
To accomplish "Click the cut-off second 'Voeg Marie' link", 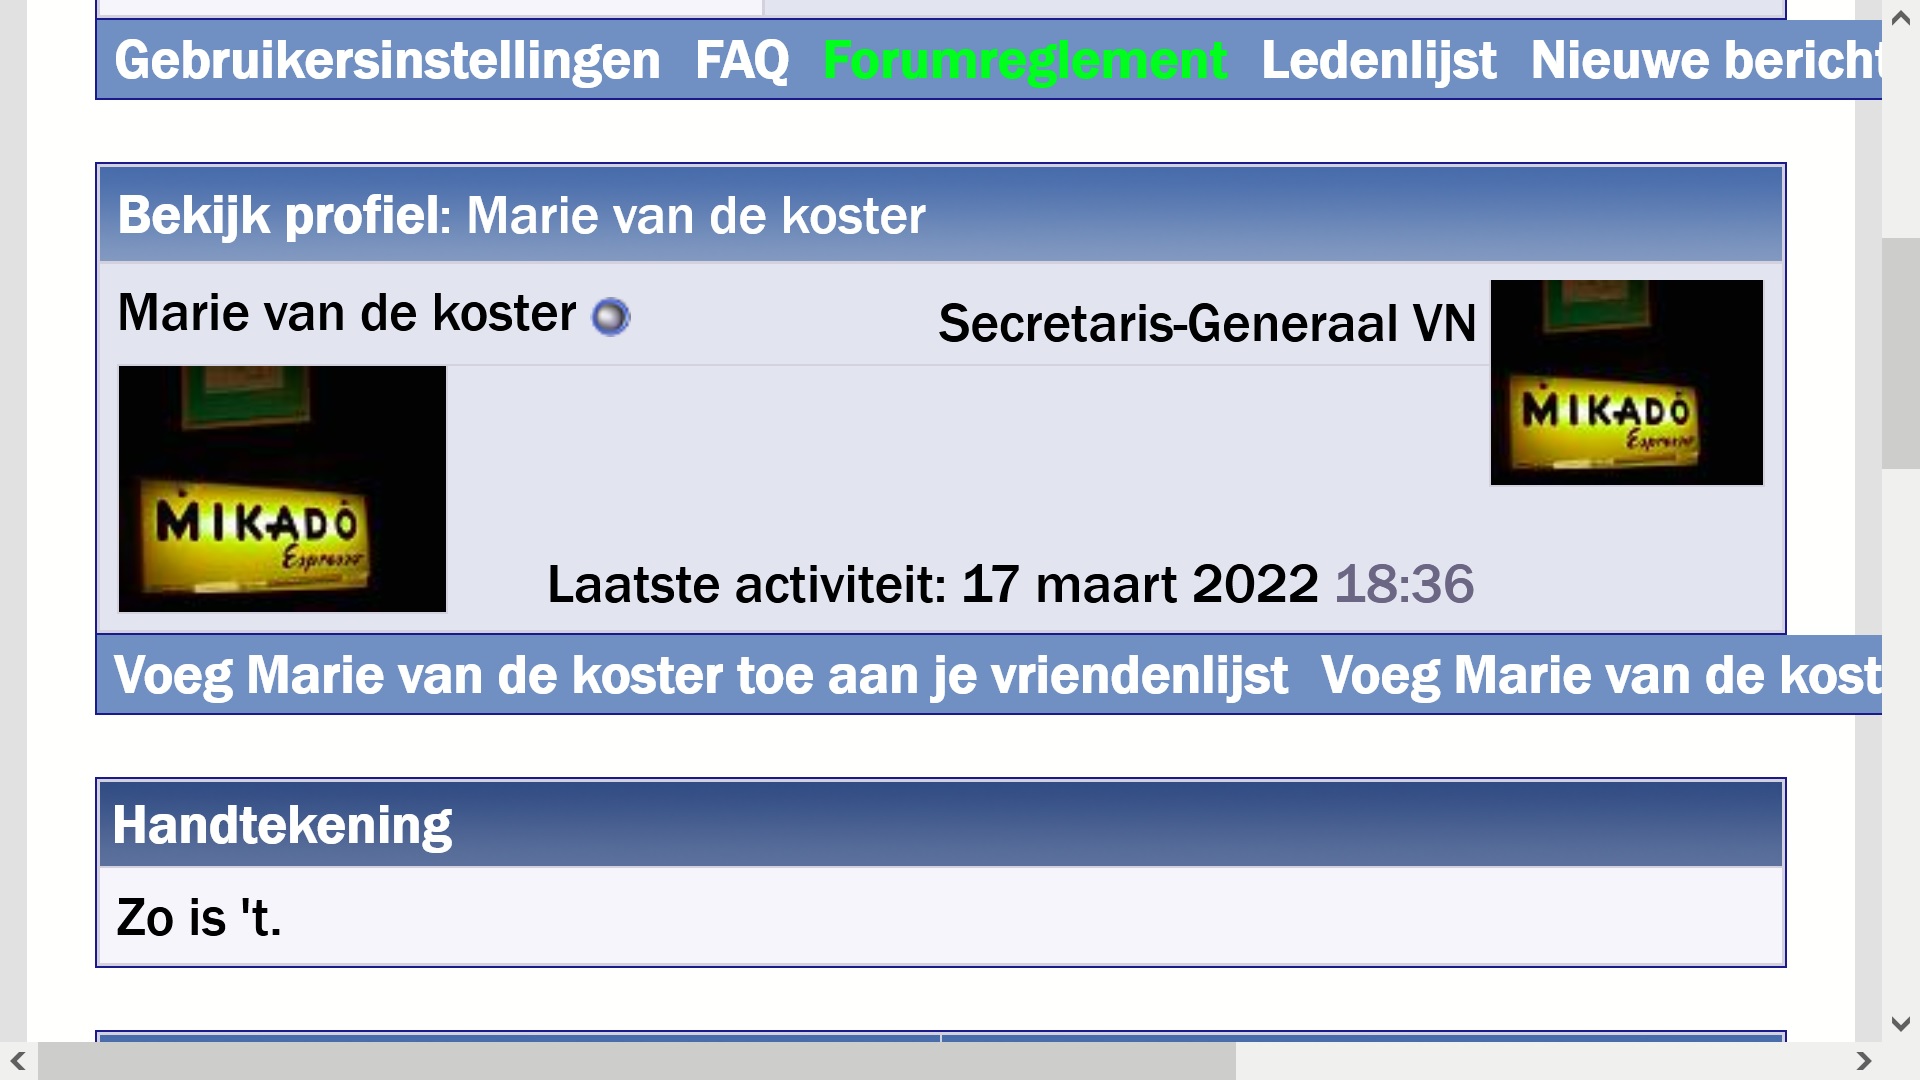I will 1600,675.
